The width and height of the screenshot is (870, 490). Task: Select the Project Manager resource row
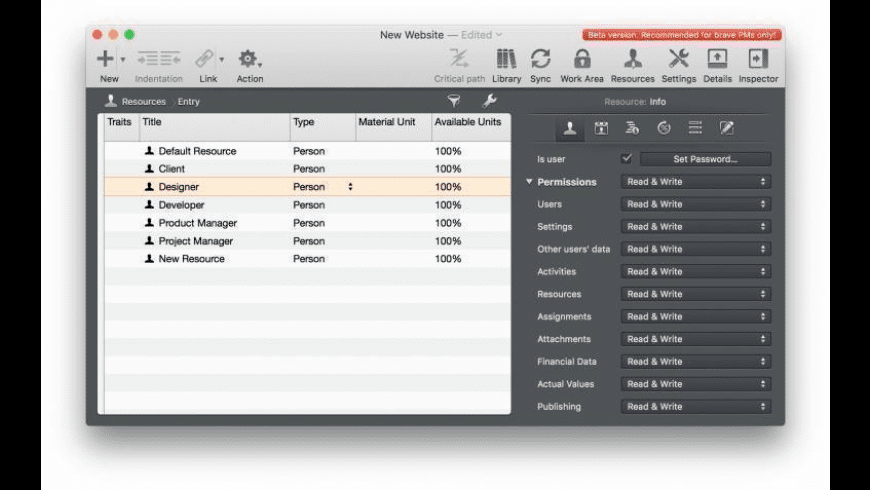tap(195, 241)
